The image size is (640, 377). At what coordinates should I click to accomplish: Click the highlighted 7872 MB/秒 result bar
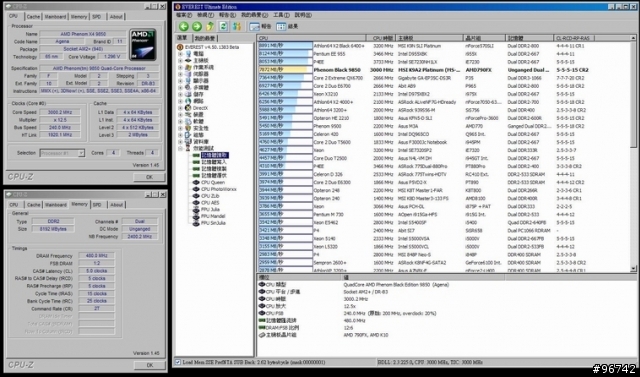(285, 70)
